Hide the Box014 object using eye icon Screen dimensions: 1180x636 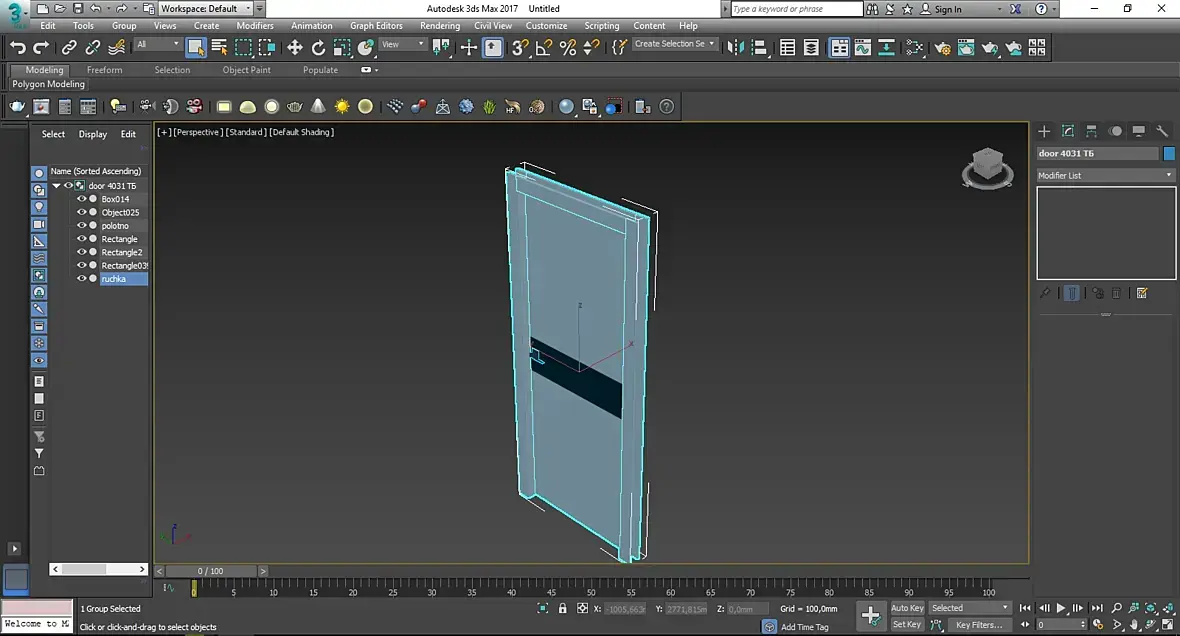pos(82,199)
